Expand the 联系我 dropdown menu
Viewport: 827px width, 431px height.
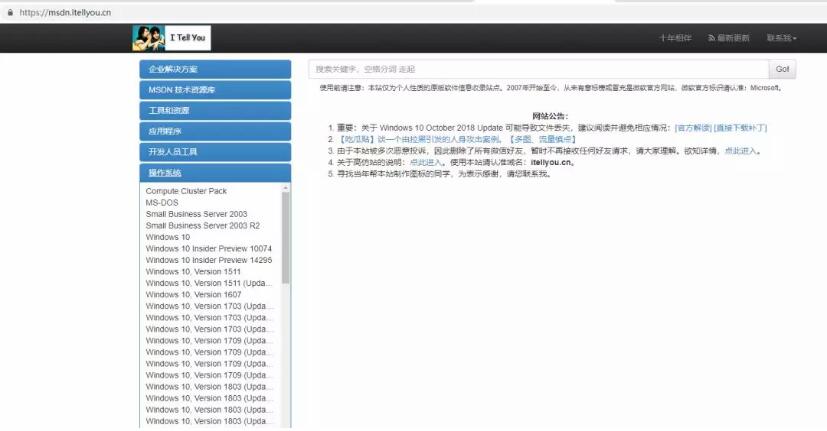point(781,38)
